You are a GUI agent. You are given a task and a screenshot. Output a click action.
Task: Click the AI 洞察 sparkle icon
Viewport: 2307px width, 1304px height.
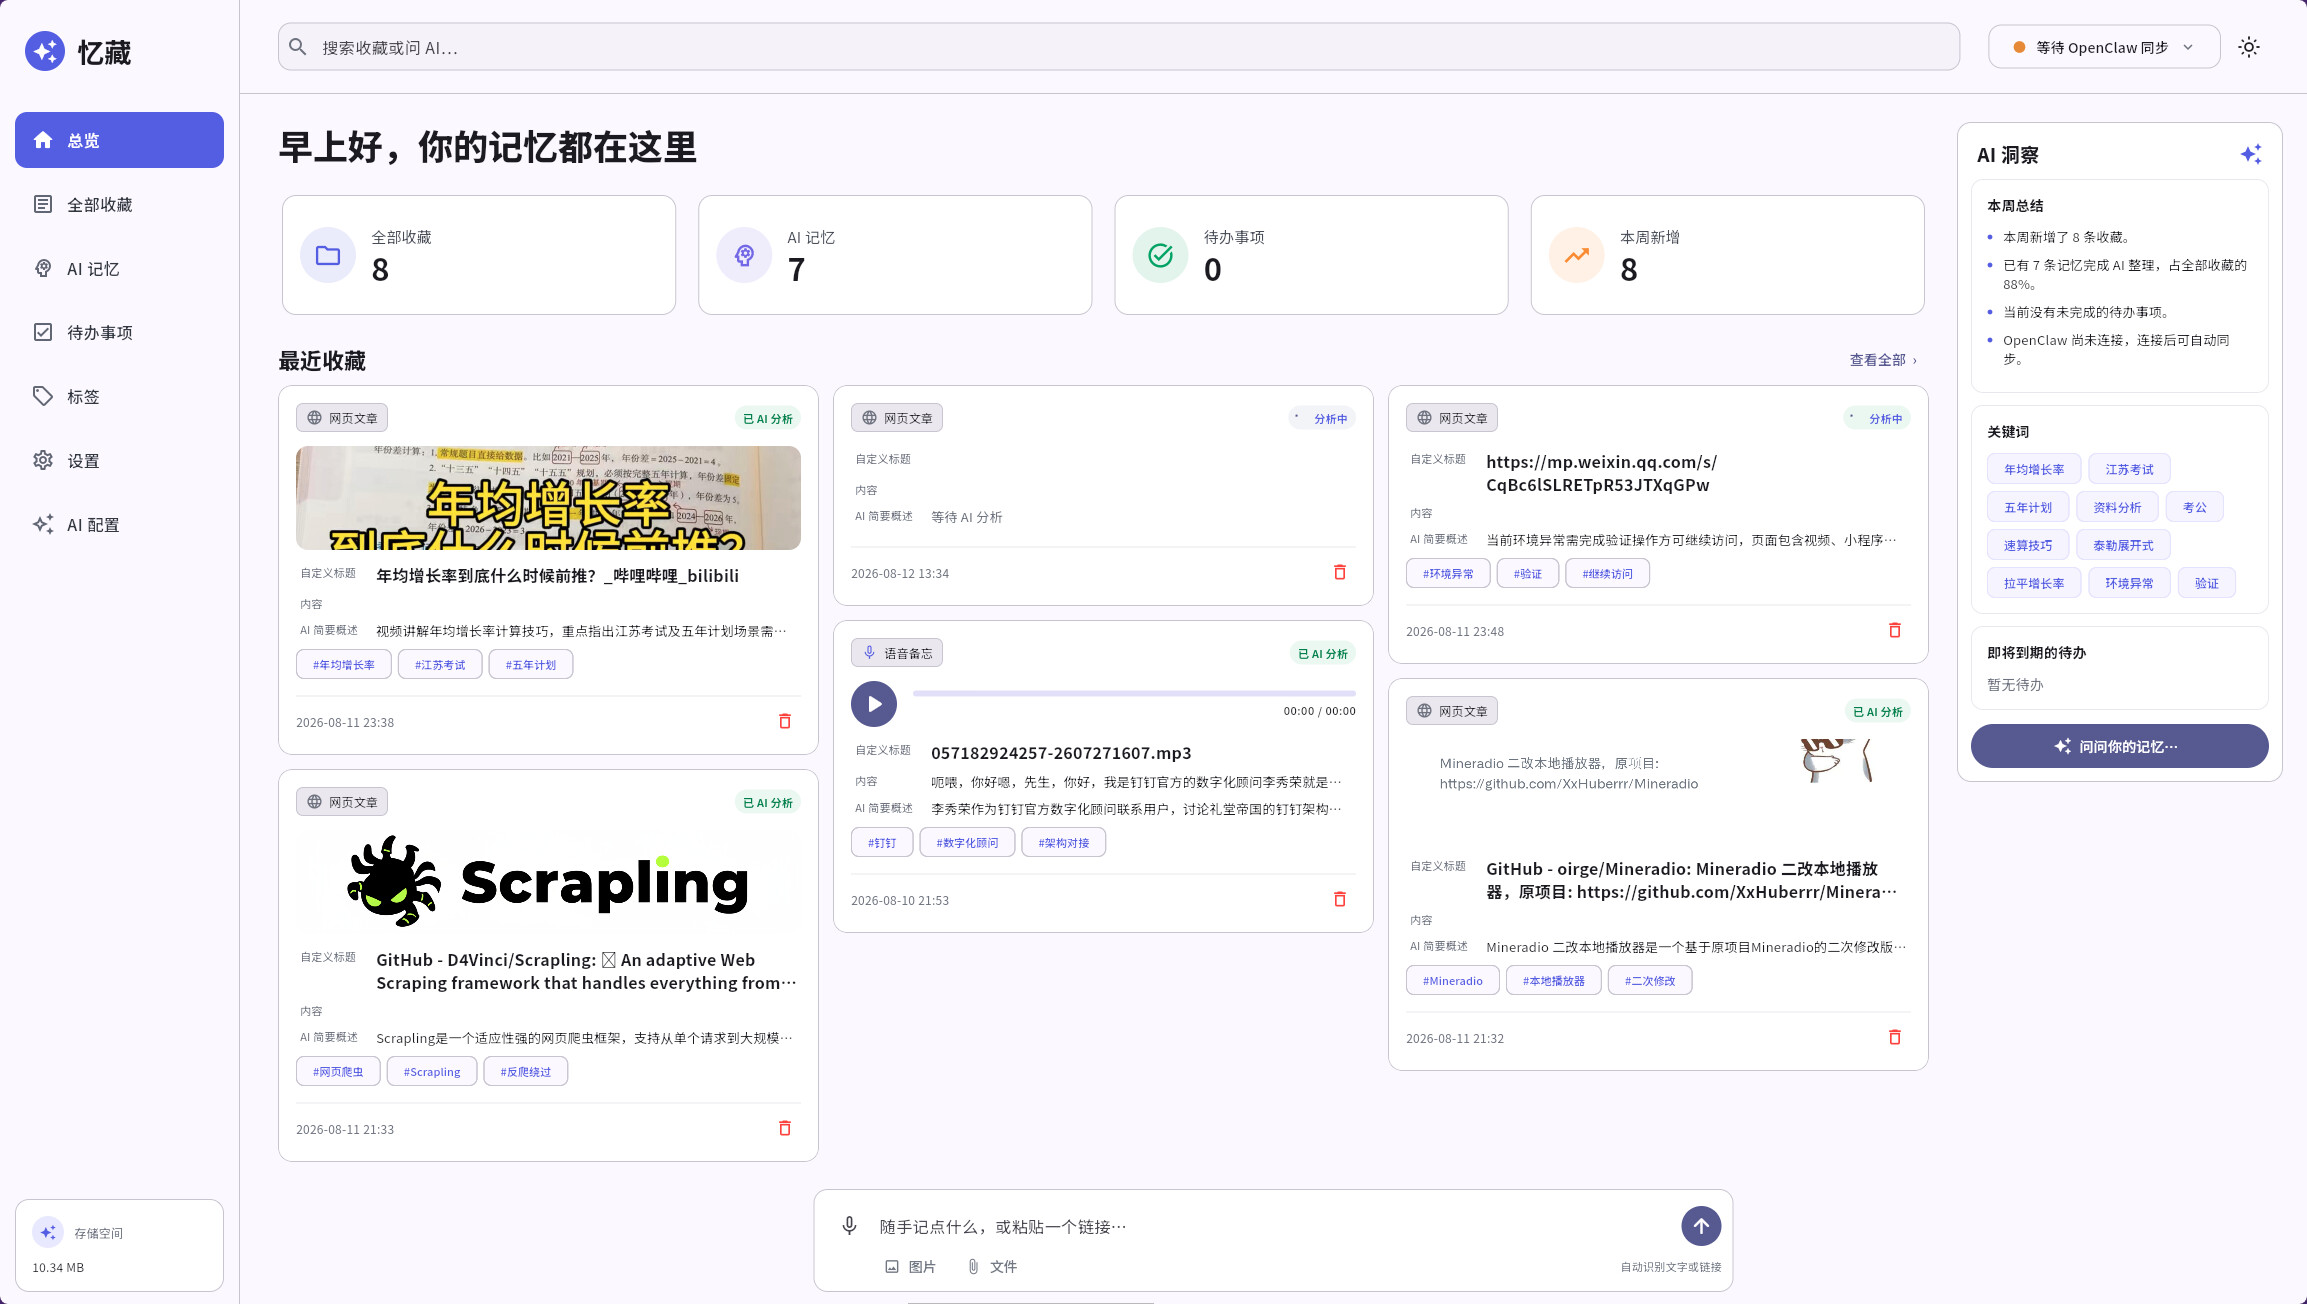2250,154
